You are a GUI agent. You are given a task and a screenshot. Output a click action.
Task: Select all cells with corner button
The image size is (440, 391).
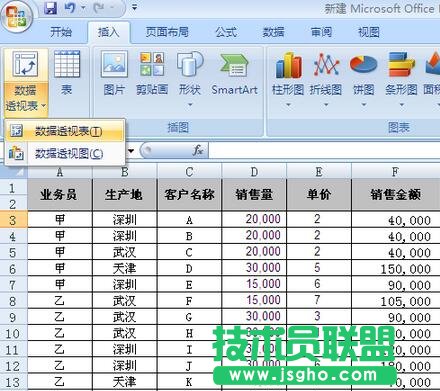[x=13, y=171]
